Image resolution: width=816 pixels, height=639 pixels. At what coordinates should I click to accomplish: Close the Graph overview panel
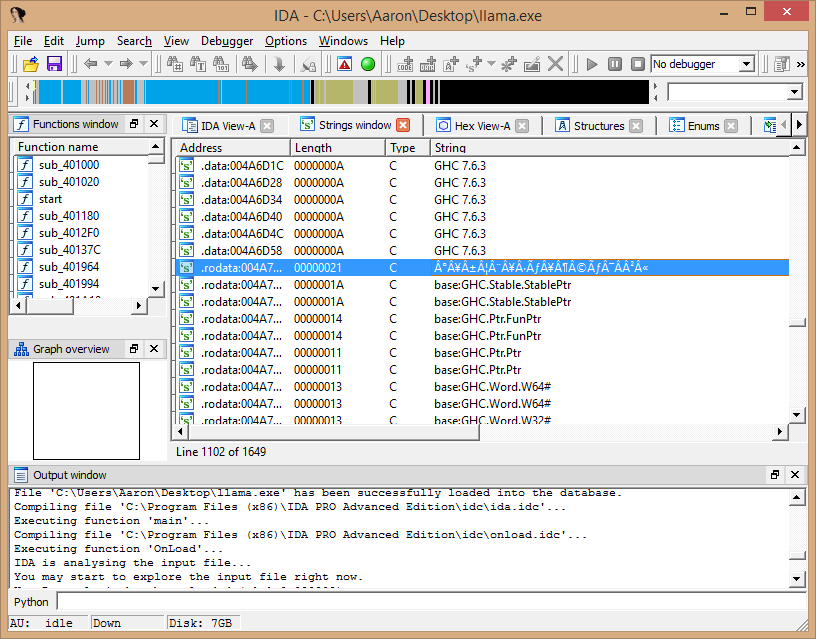coord(154,349)
